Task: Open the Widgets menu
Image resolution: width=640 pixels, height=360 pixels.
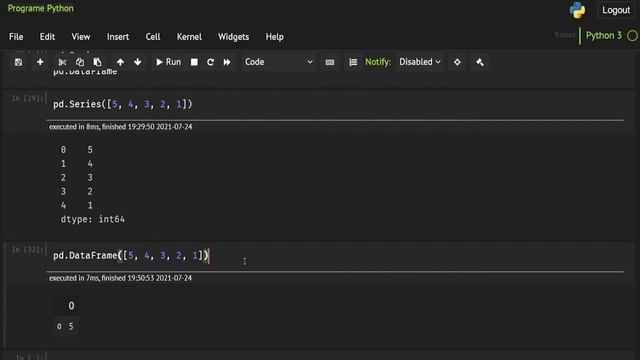Action: coord(233,37)
